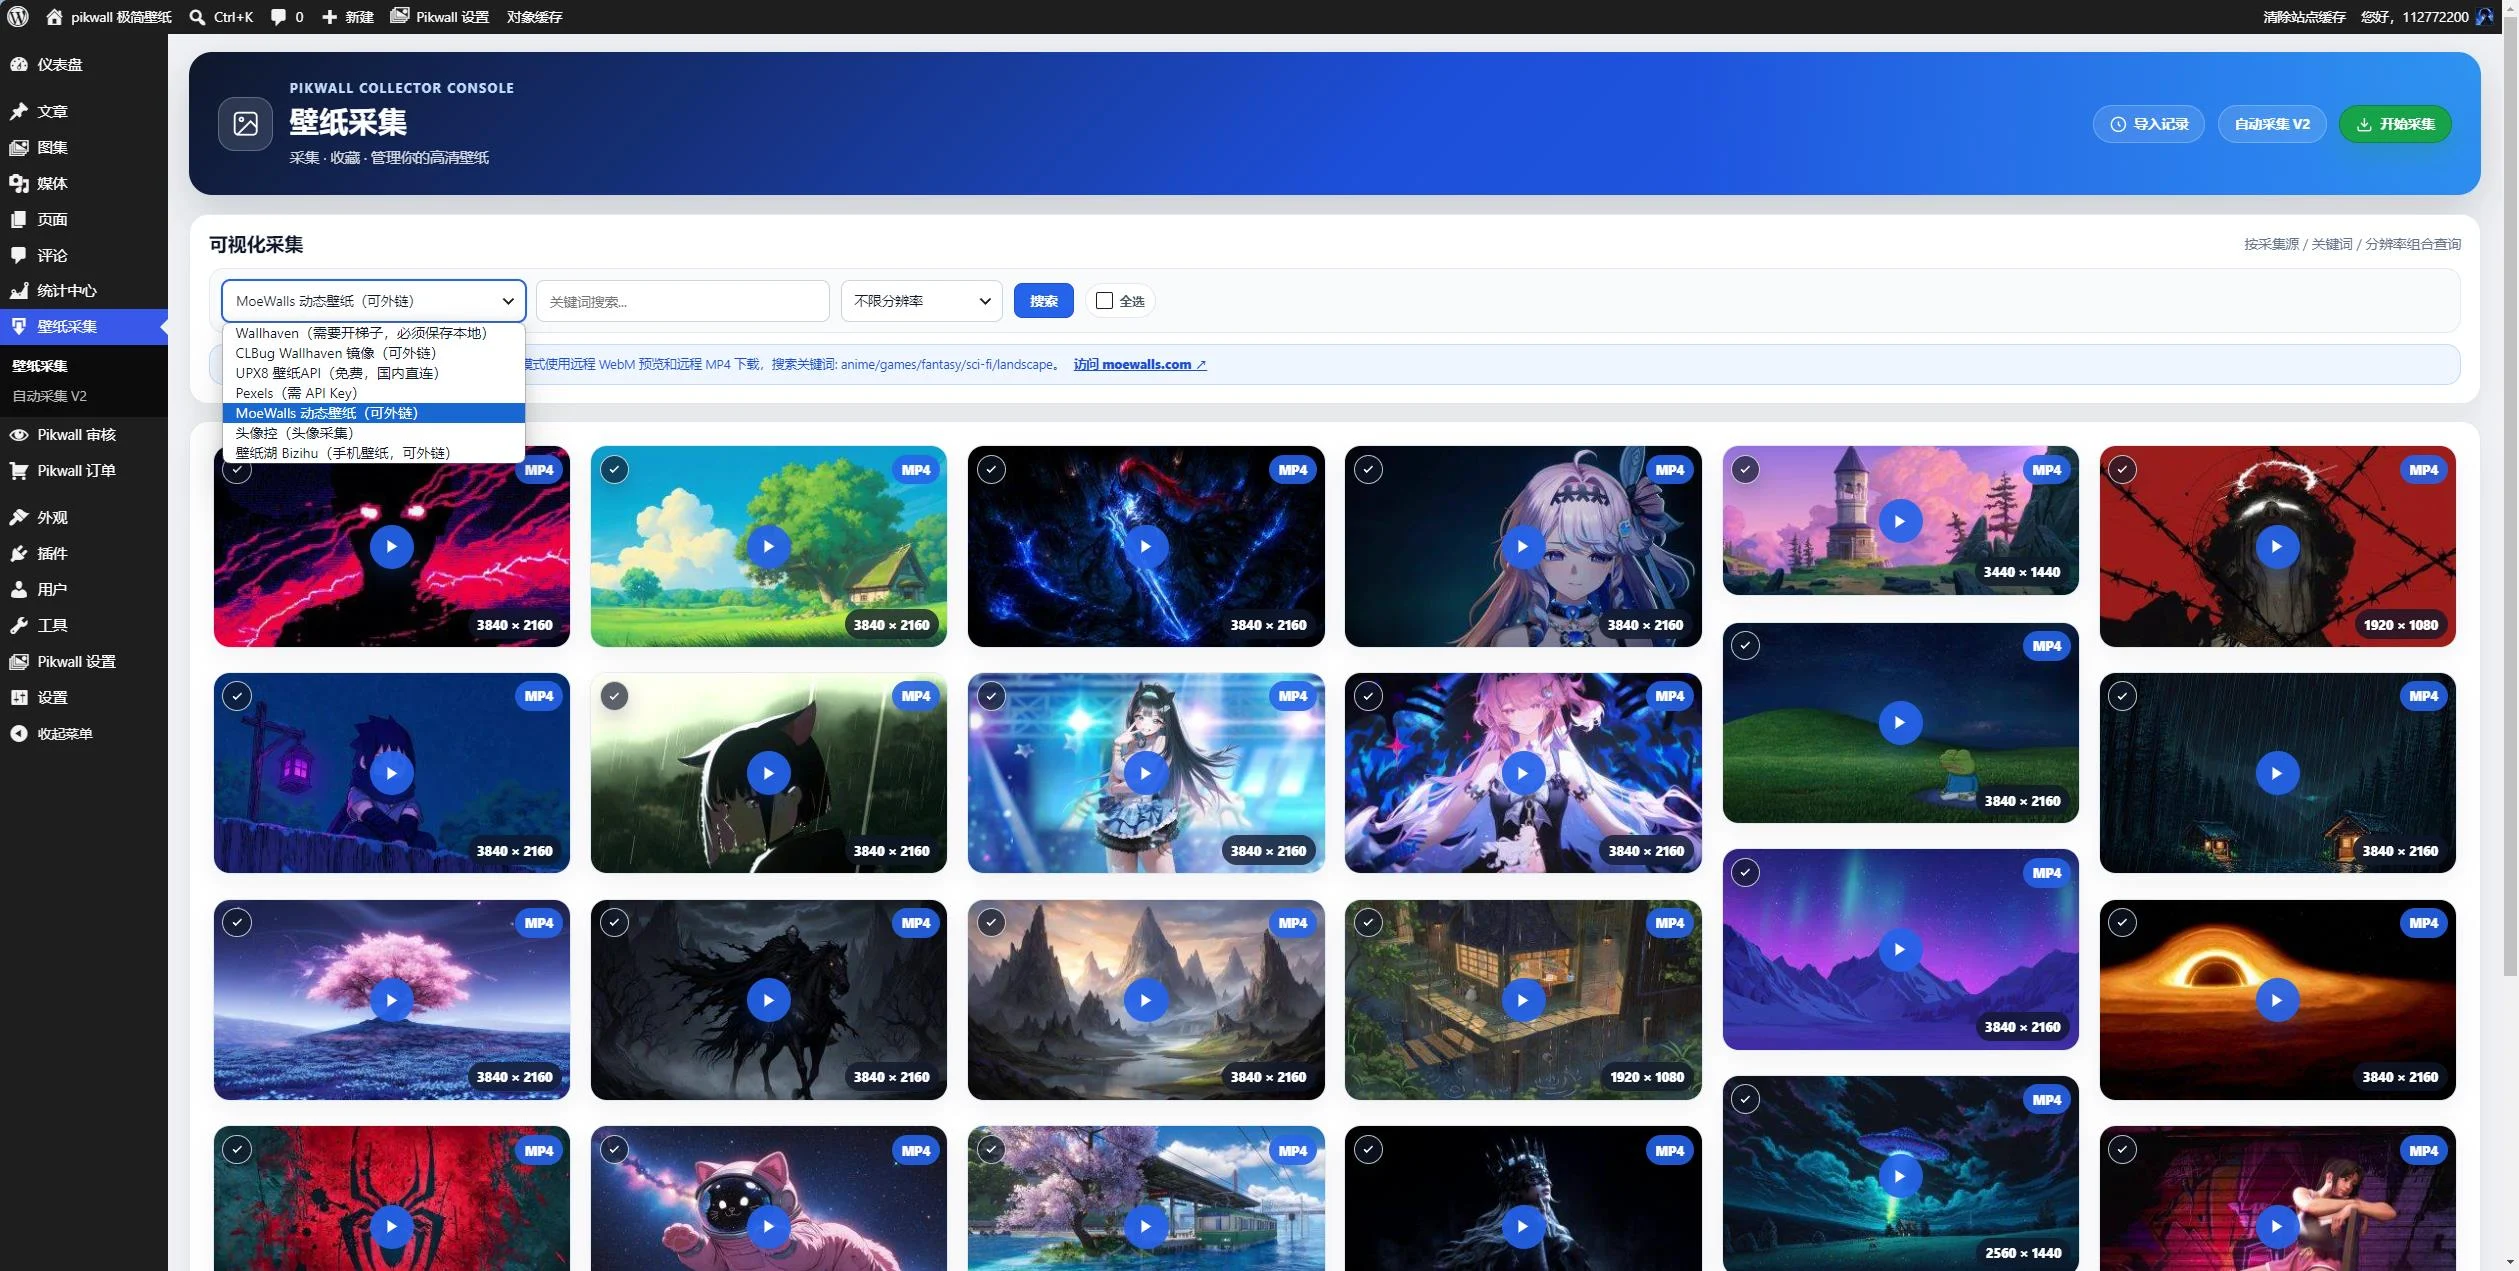Open the 工具 wrench icon
Image resolution: width=2519 pixels, height=1271 pixels.
[19, 625]
